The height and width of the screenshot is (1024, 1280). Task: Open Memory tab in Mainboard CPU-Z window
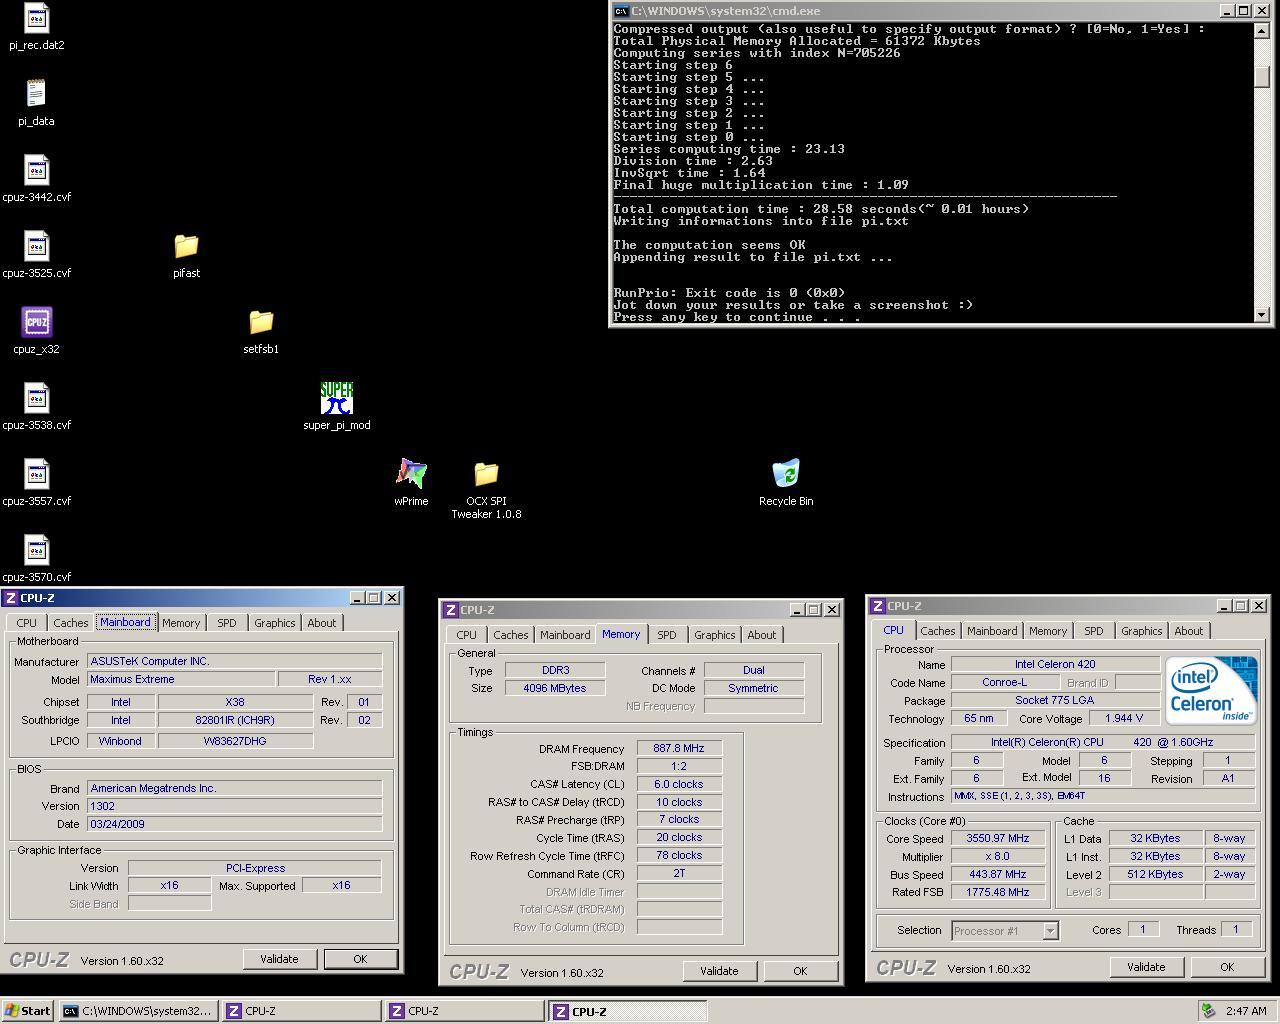pos(181,623)
